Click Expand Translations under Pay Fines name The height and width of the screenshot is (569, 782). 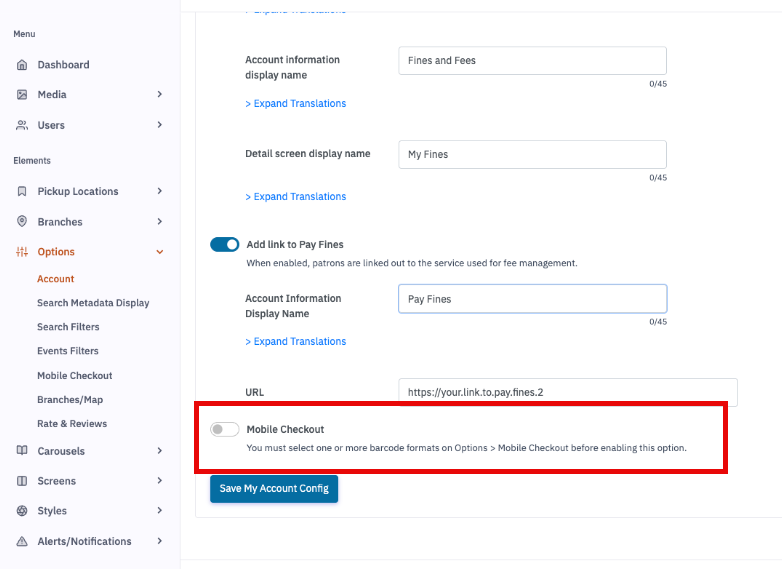point(296,342)
